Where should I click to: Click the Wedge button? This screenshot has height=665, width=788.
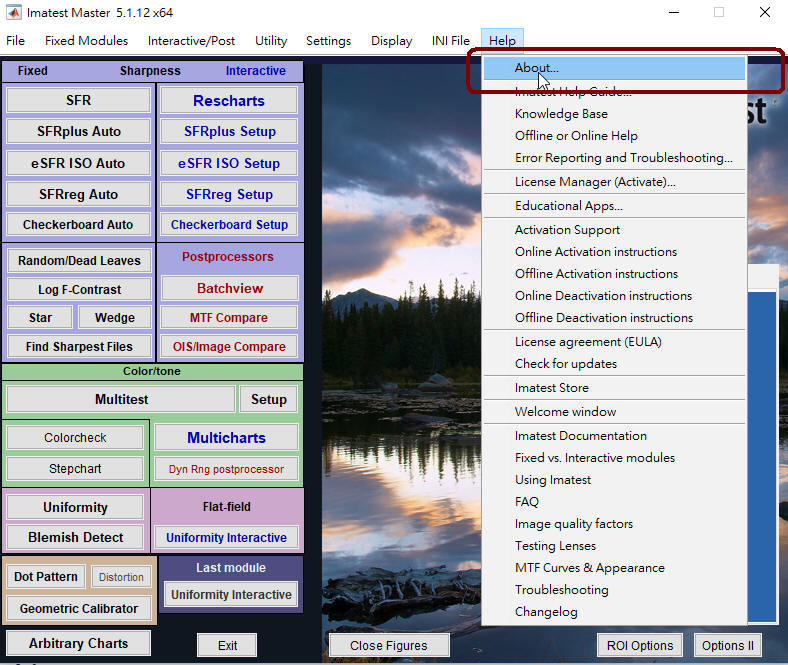point(115,317)
